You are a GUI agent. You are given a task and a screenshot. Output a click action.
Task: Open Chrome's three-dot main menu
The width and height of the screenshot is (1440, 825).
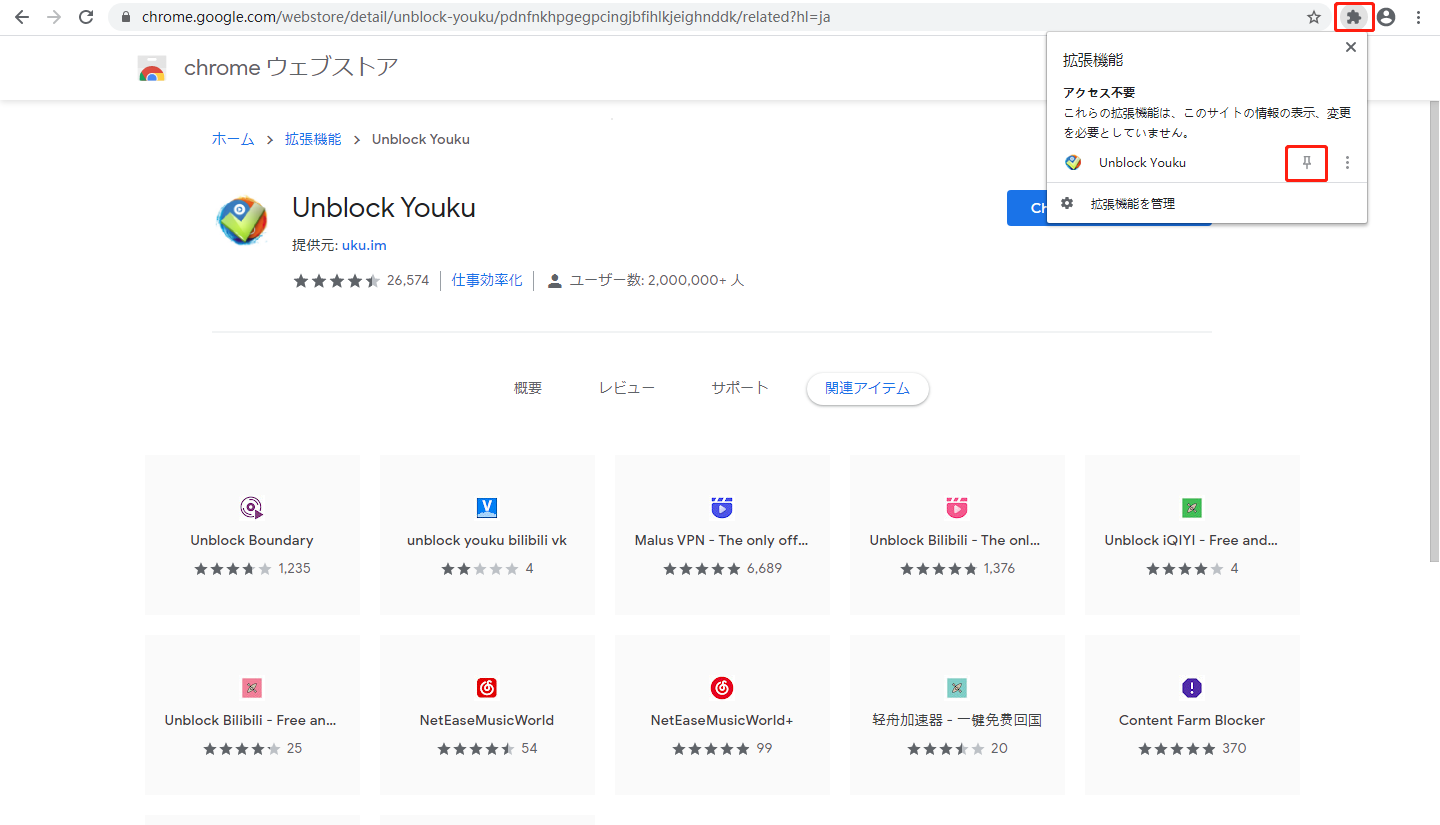pyautogui.click(x=1419, y=17)
